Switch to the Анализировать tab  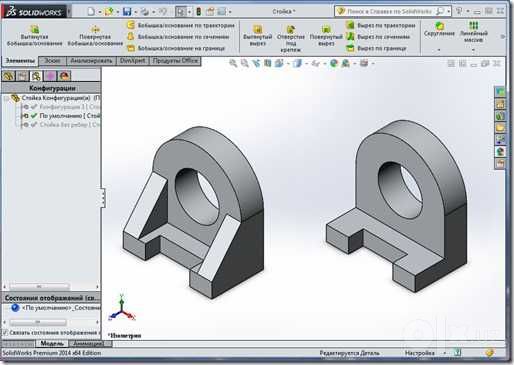[91, 61]
